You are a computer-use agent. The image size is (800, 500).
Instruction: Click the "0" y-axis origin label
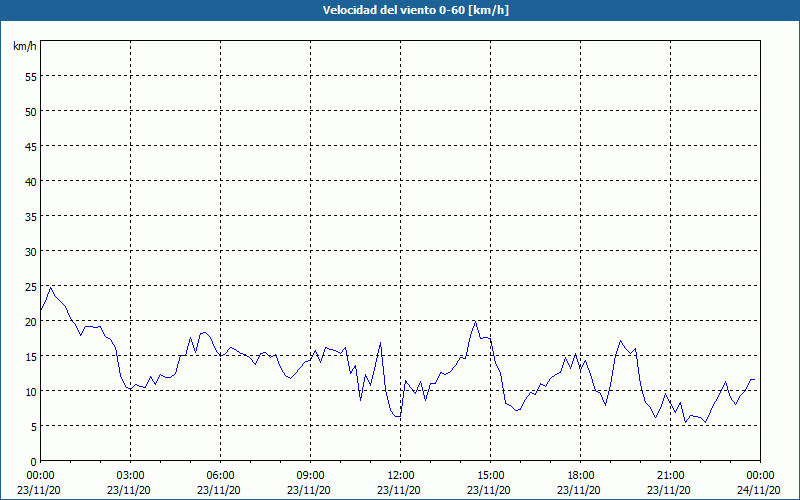[34, 462]
